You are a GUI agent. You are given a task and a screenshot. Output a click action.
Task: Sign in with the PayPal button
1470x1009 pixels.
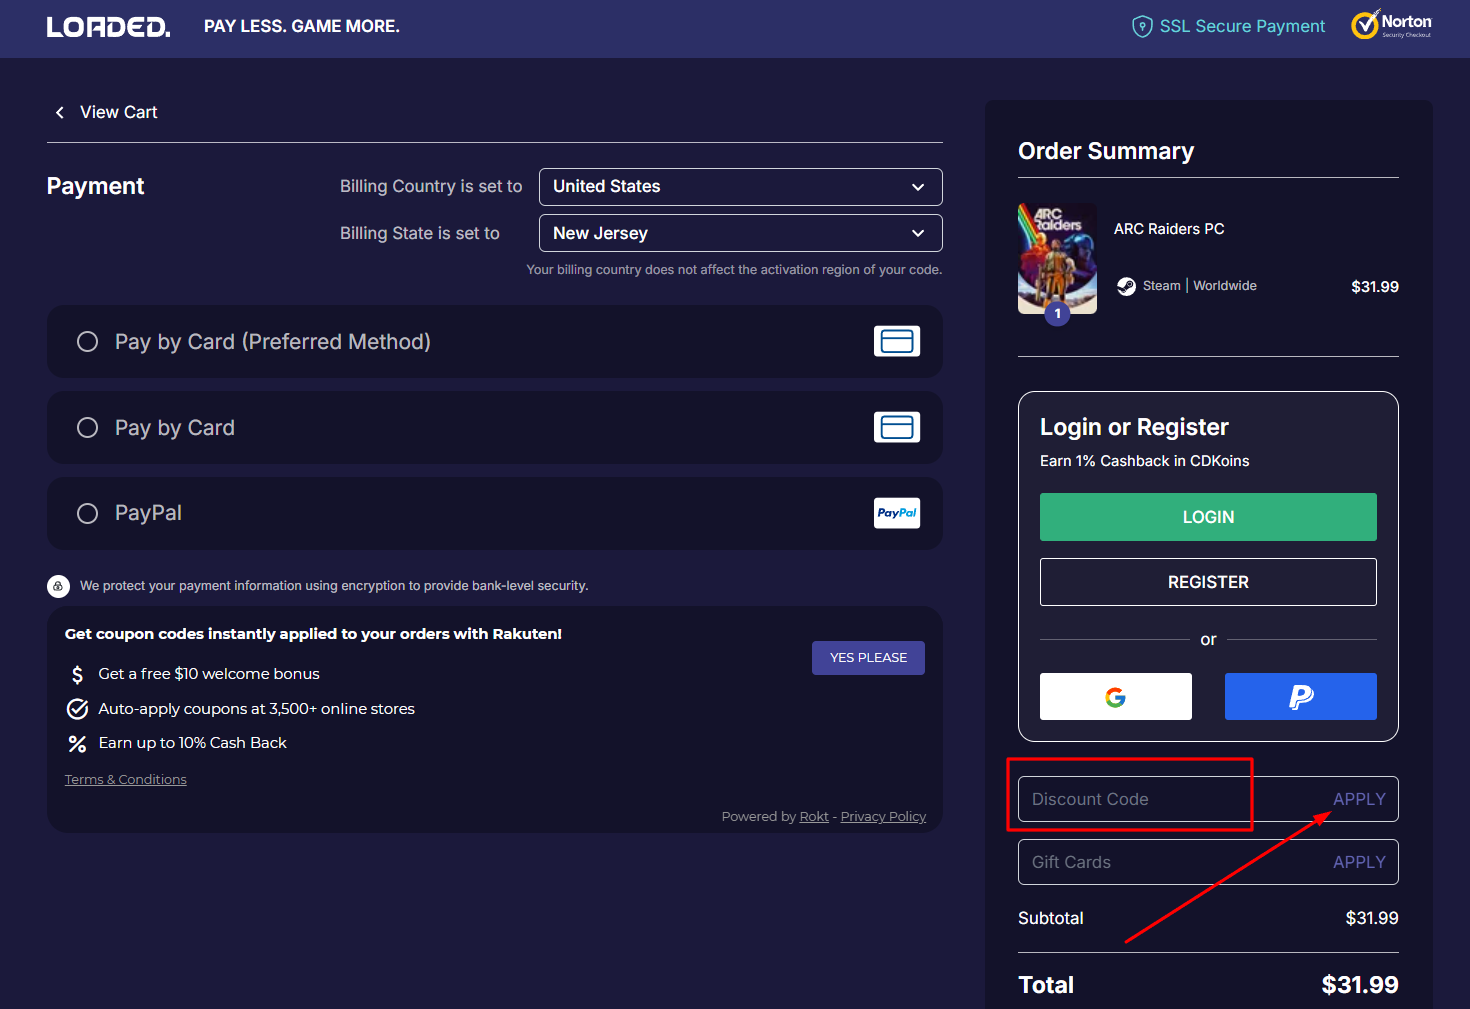1301,696
